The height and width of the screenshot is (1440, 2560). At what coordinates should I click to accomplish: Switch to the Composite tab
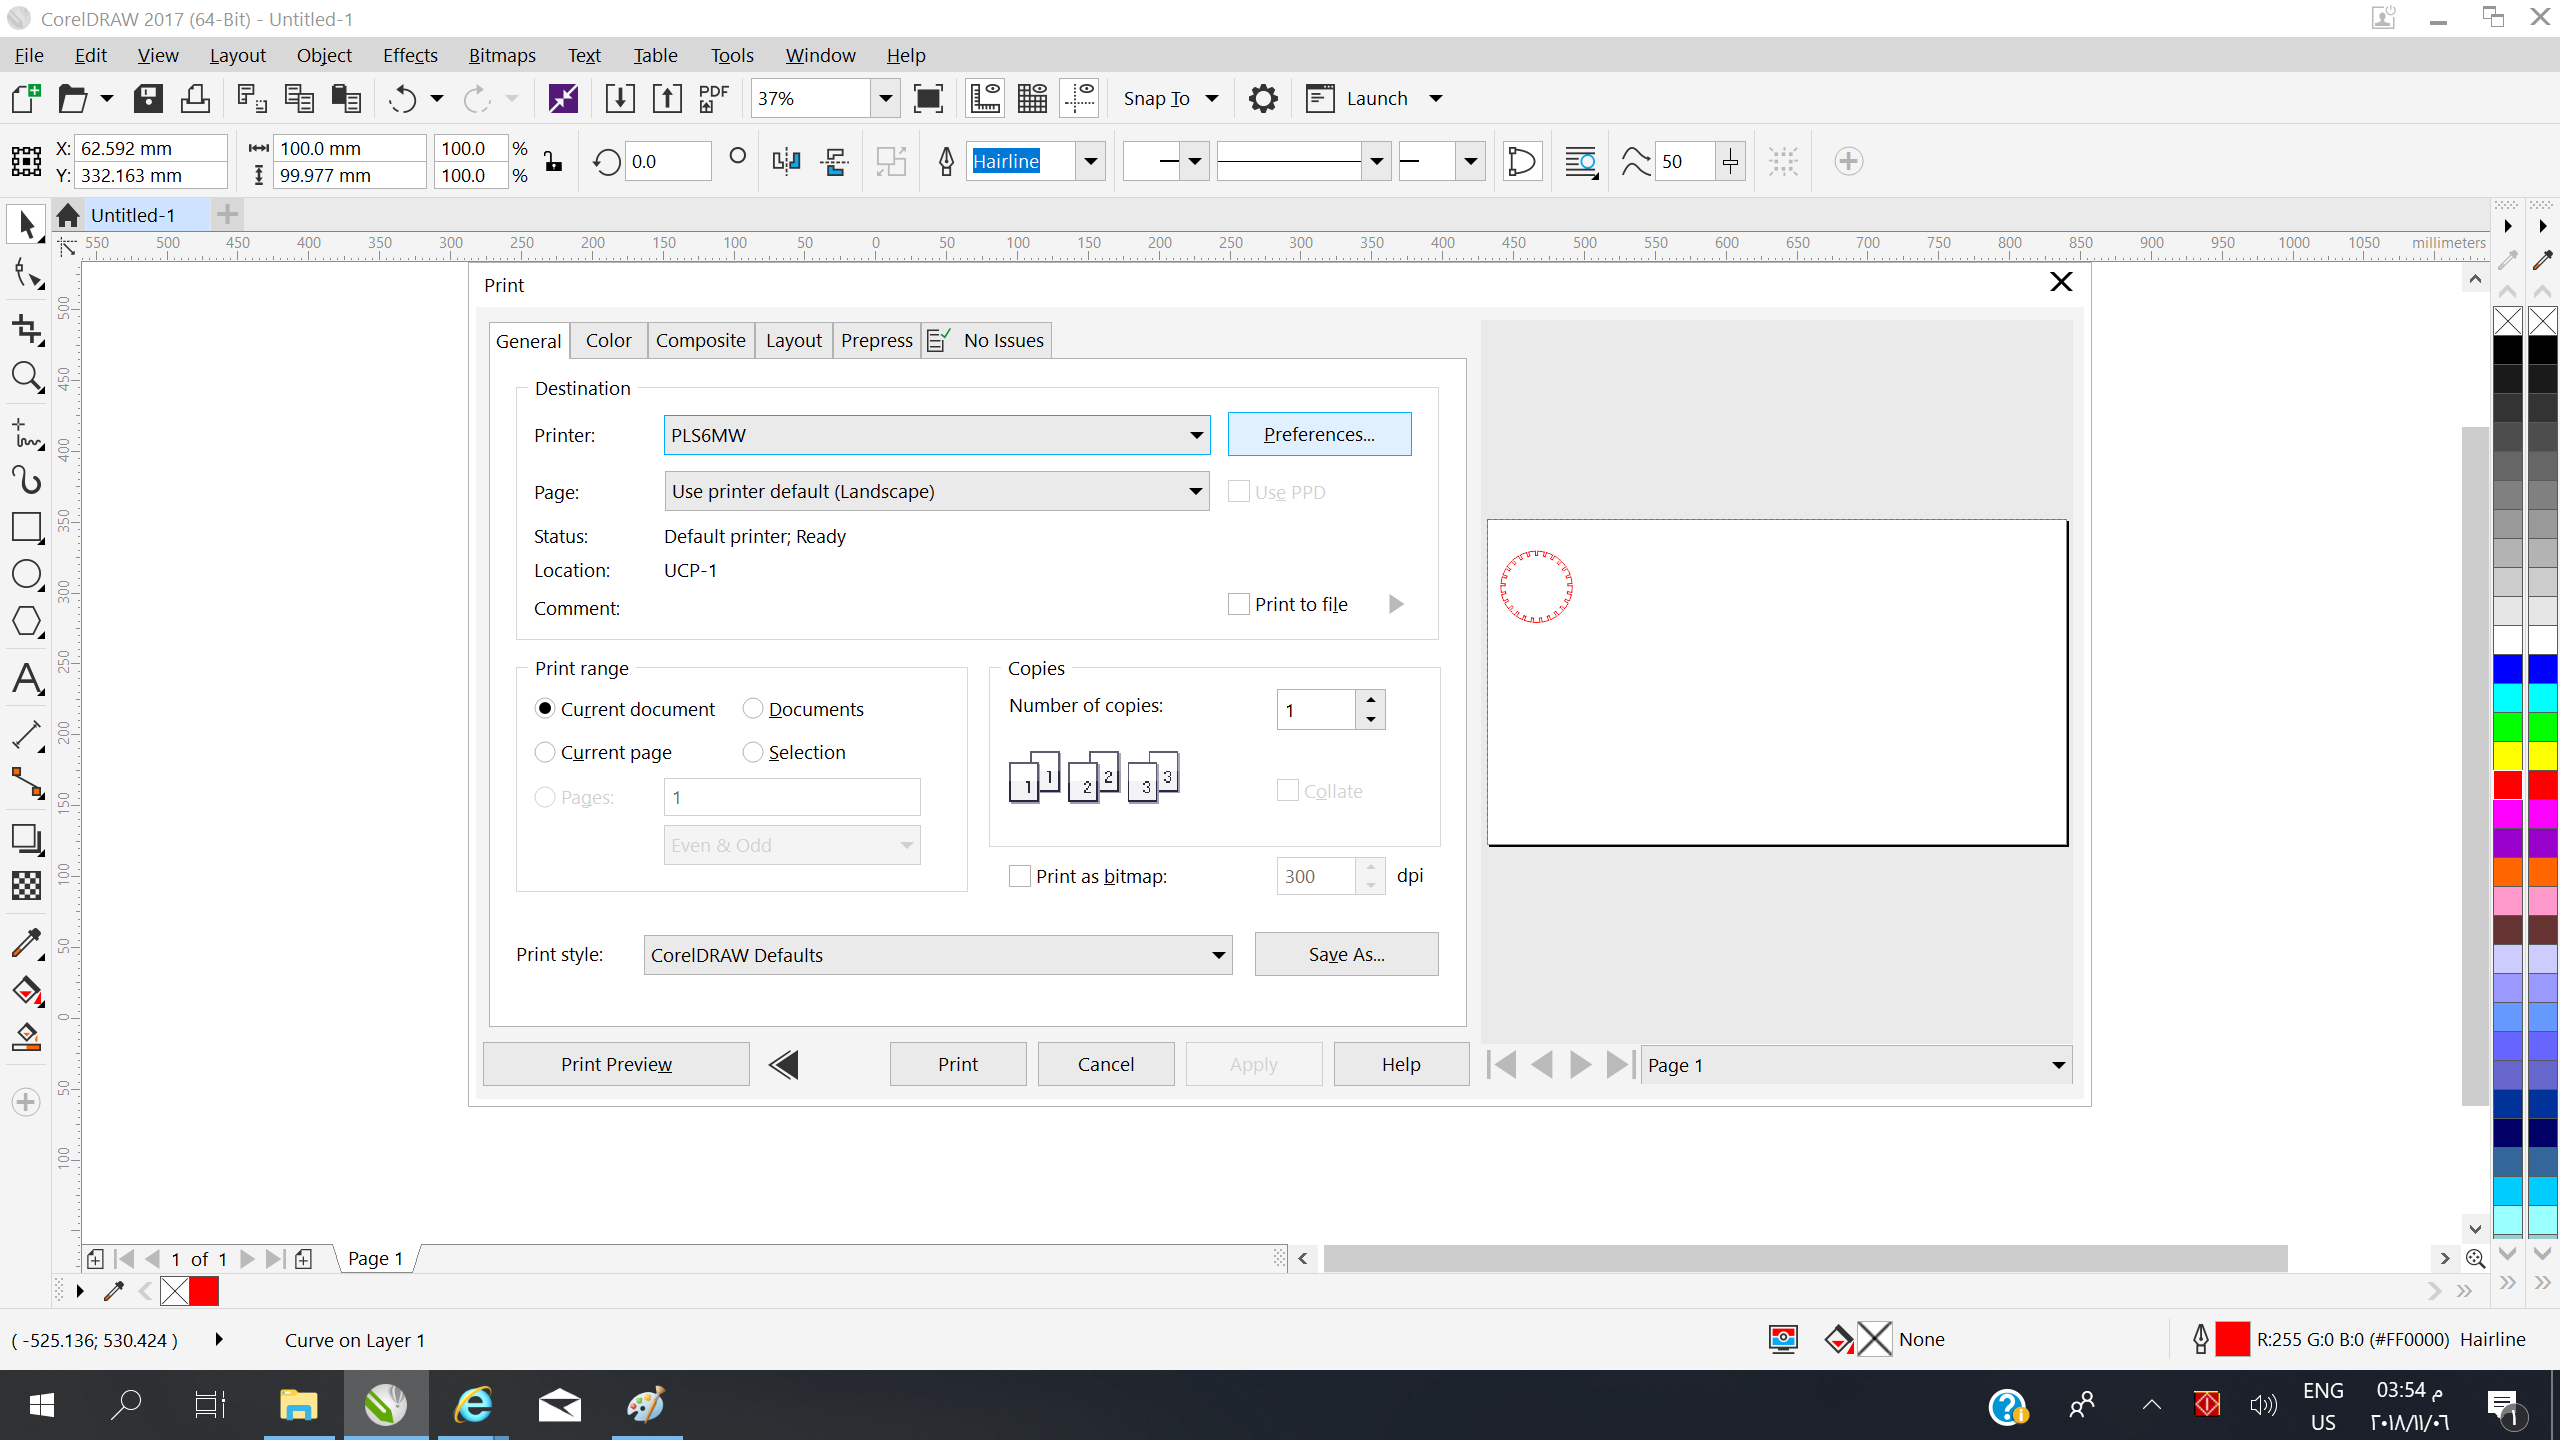(x=700, y=340)
